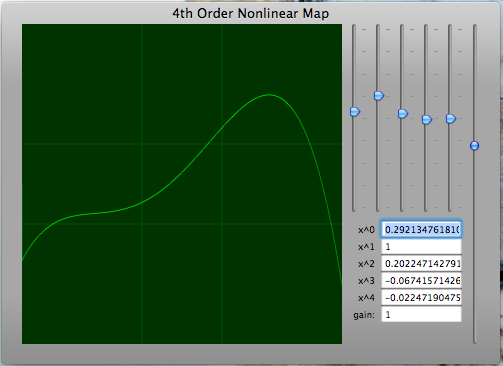Click the x^3 field showing -0.06741571426

point(421,281)
